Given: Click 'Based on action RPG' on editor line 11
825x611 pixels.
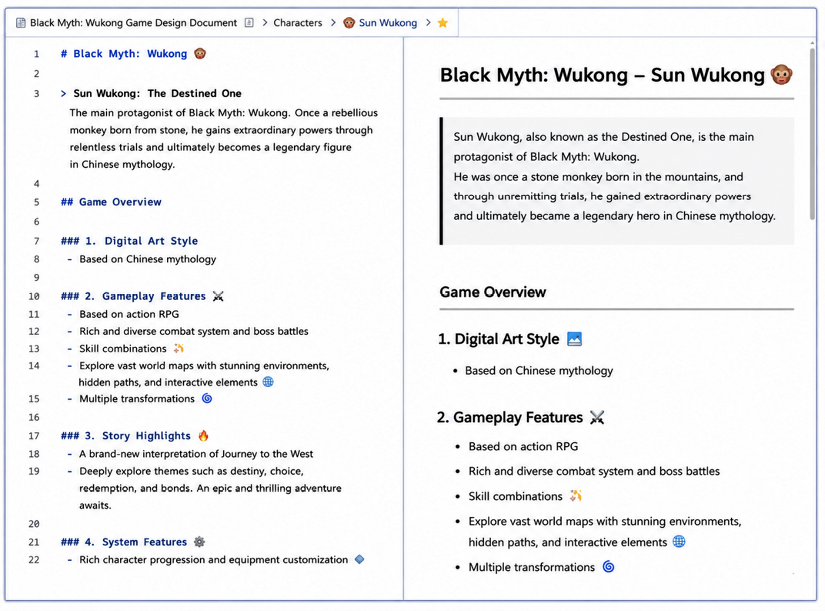Looking at the screenshot, I should pos(129,314).
